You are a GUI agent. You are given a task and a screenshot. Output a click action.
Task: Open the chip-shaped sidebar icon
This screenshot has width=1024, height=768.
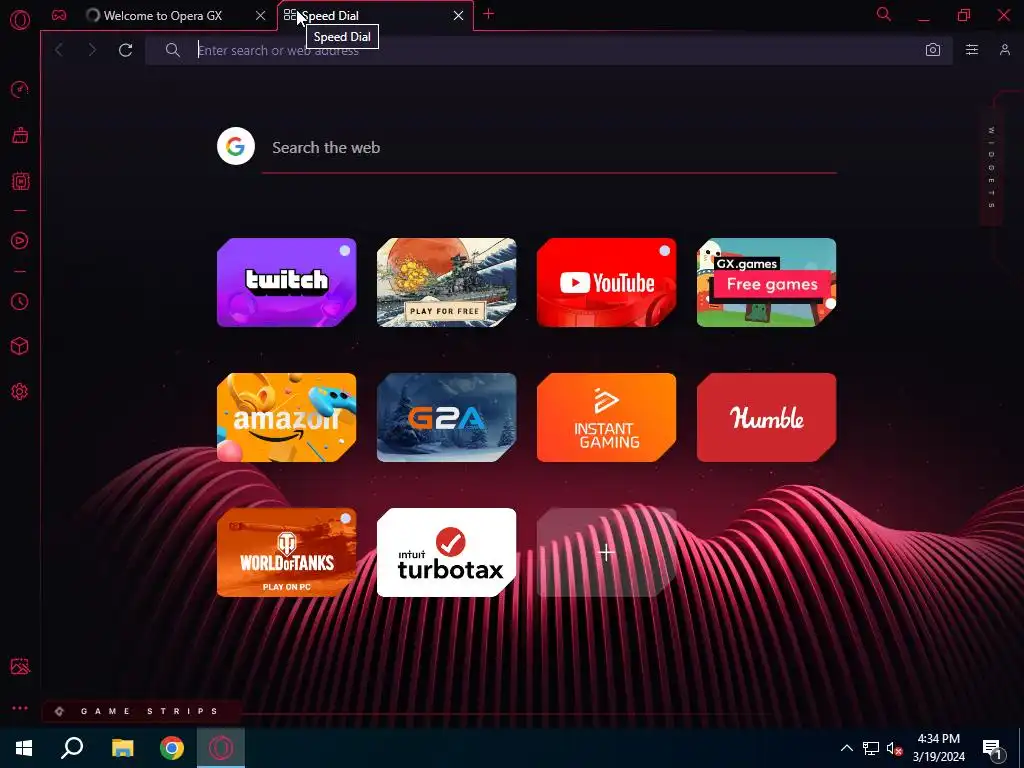[20, 181]
